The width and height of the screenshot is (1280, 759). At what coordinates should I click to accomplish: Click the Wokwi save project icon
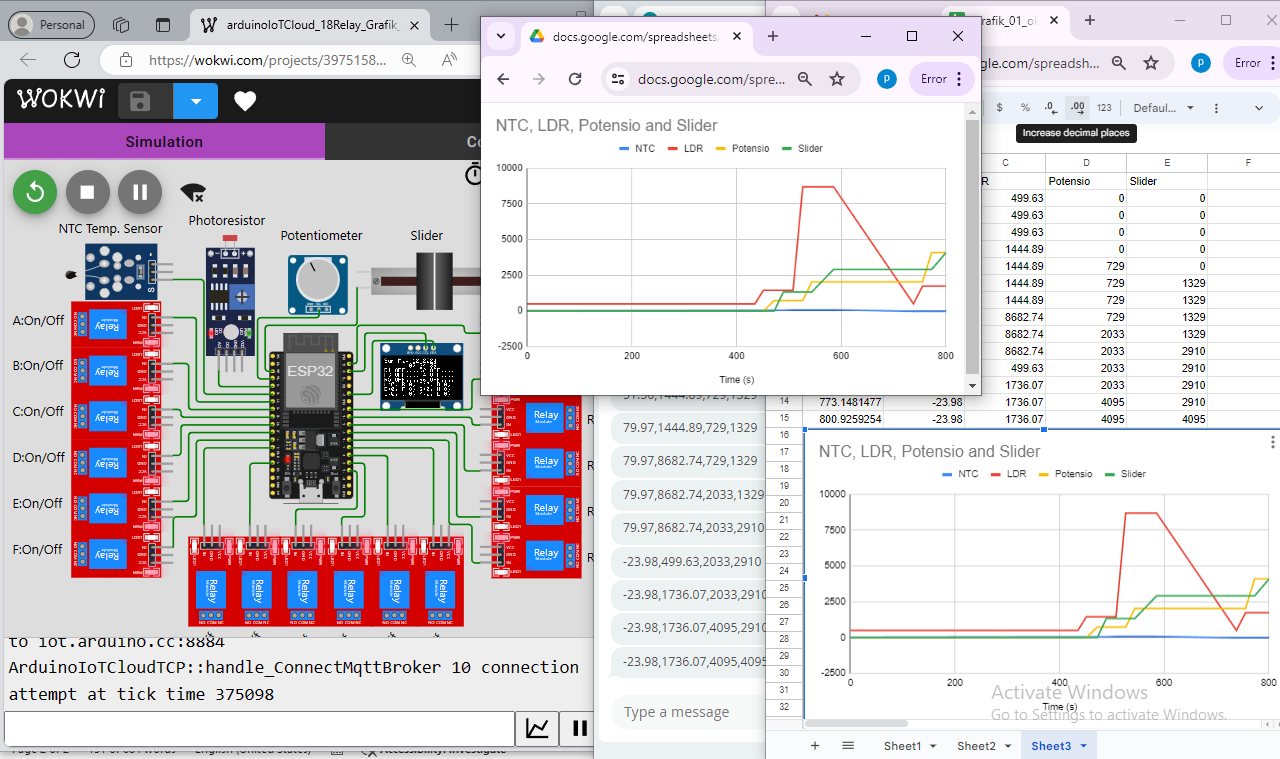pos(140,101)
